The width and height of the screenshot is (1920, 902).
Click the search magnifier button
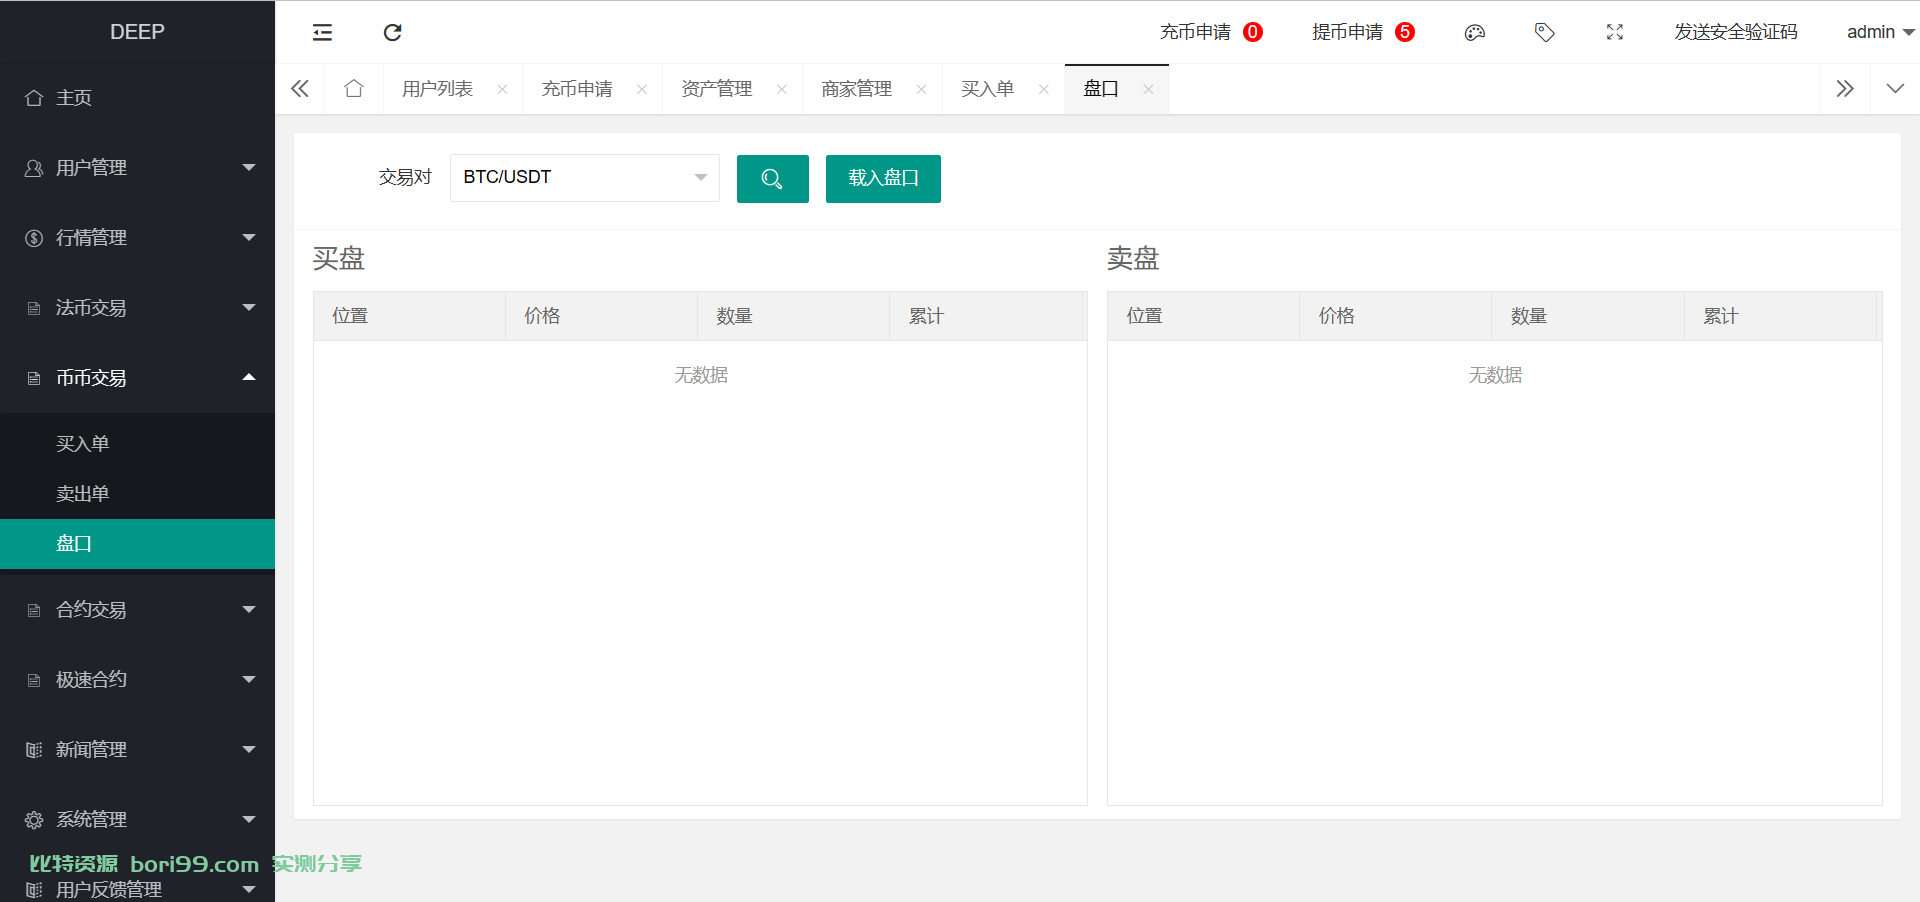pos(772,179)
